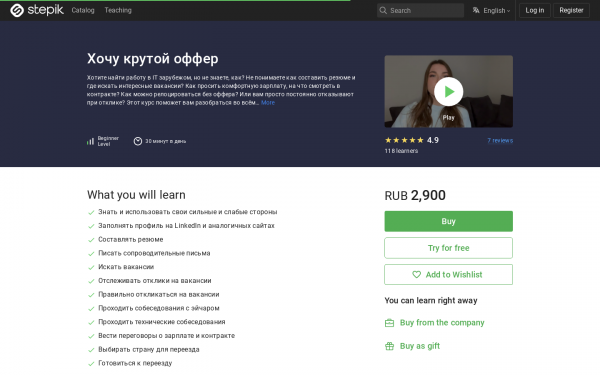Open the Buy as gift link

[x=420, y=346]
